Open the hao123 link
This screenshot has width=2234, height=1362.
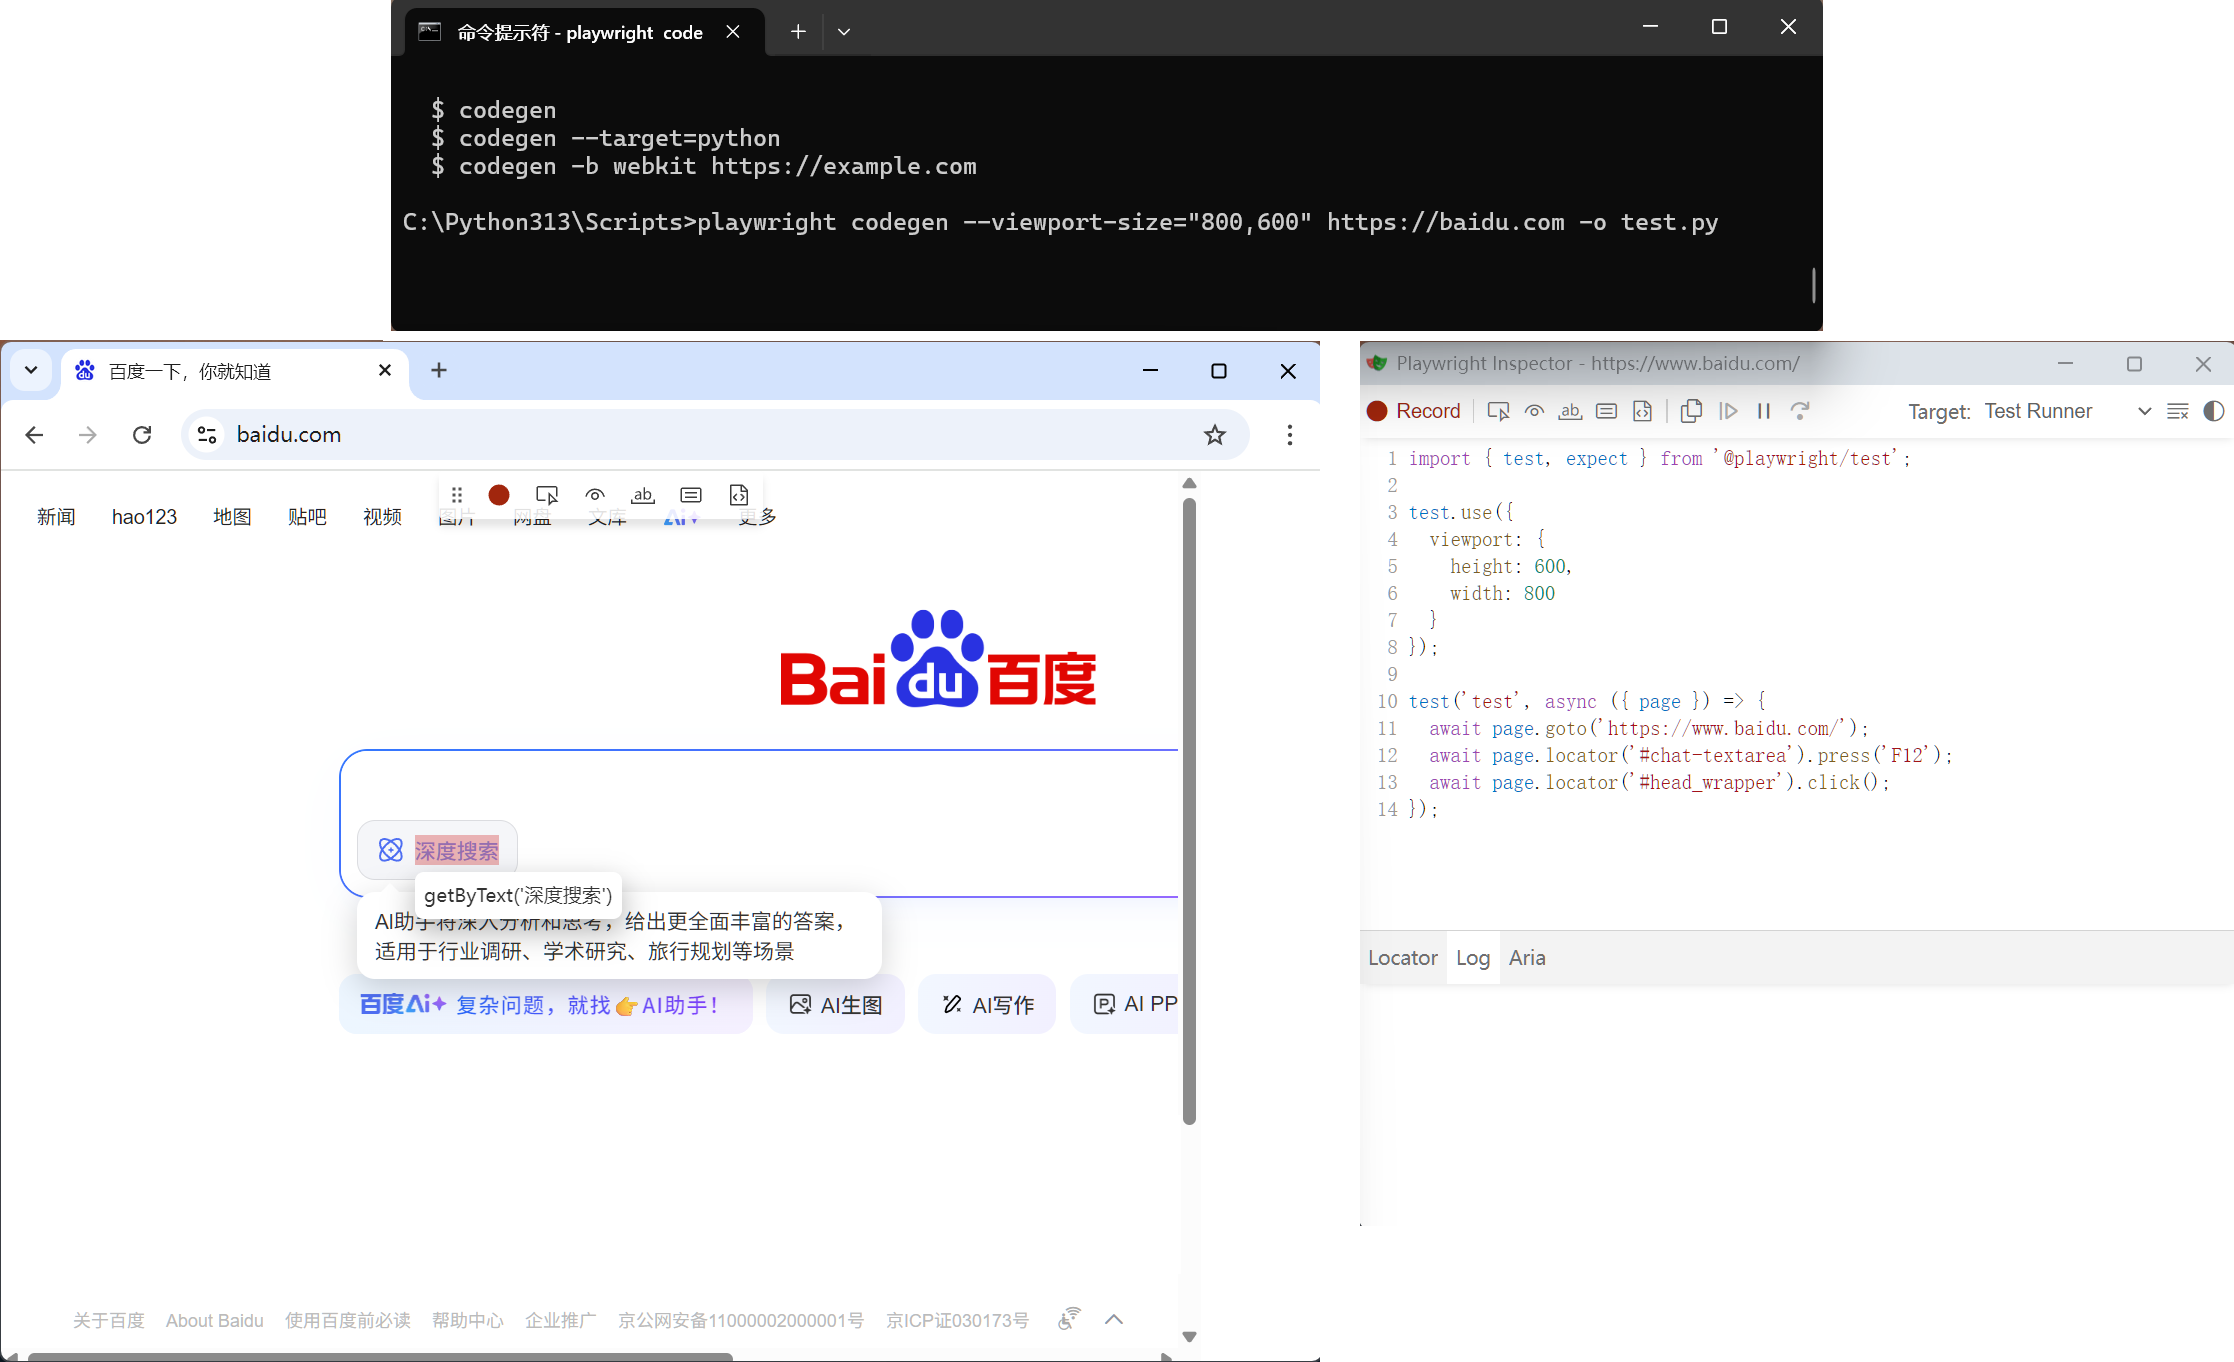(144, 517)
